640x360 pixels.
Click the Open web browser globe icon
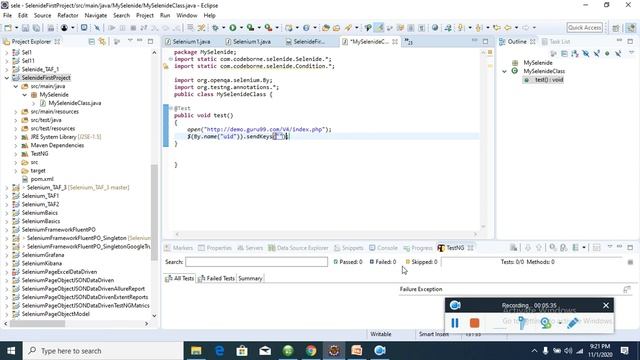435,28
